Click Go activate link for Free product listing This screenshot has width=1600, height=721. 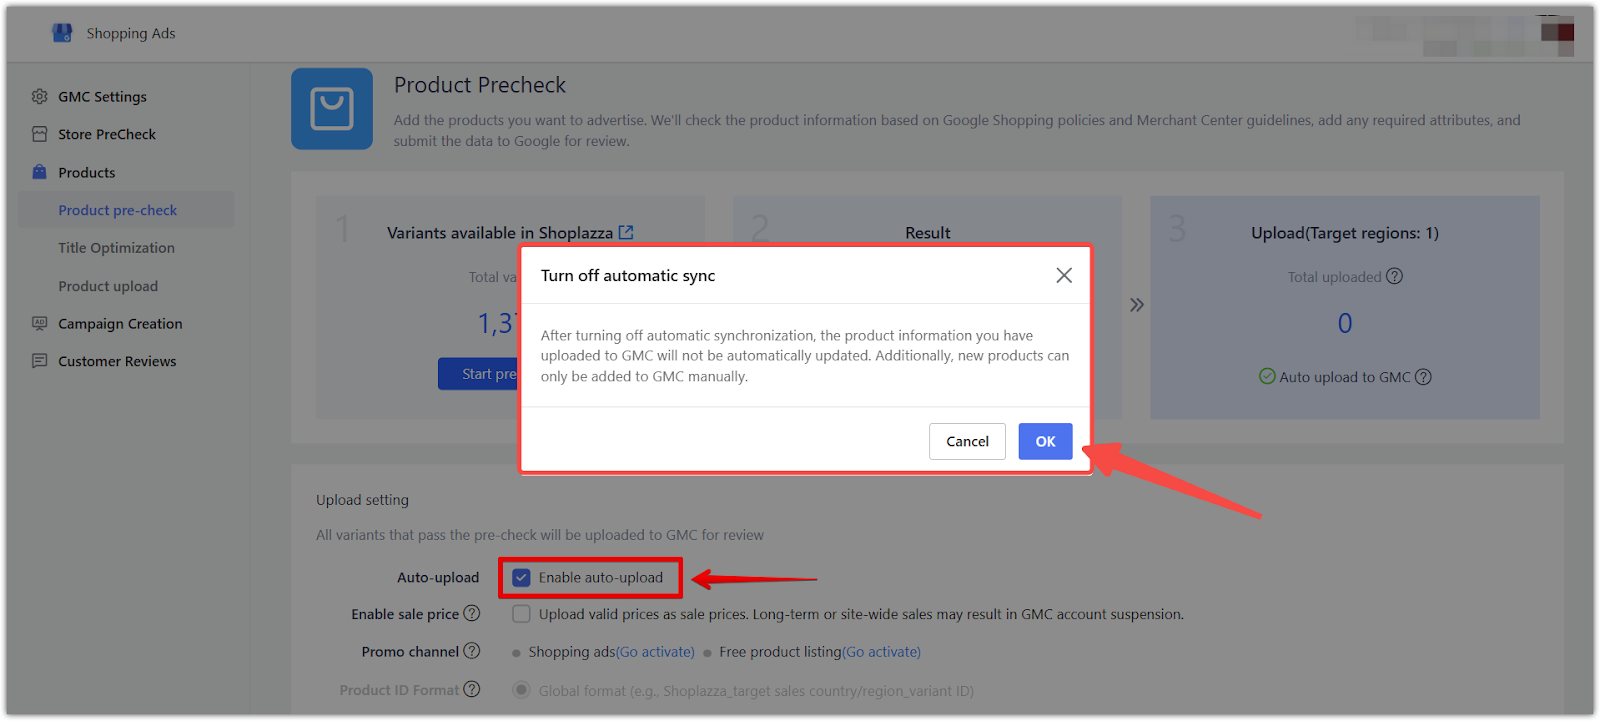[x=882, y=652]
